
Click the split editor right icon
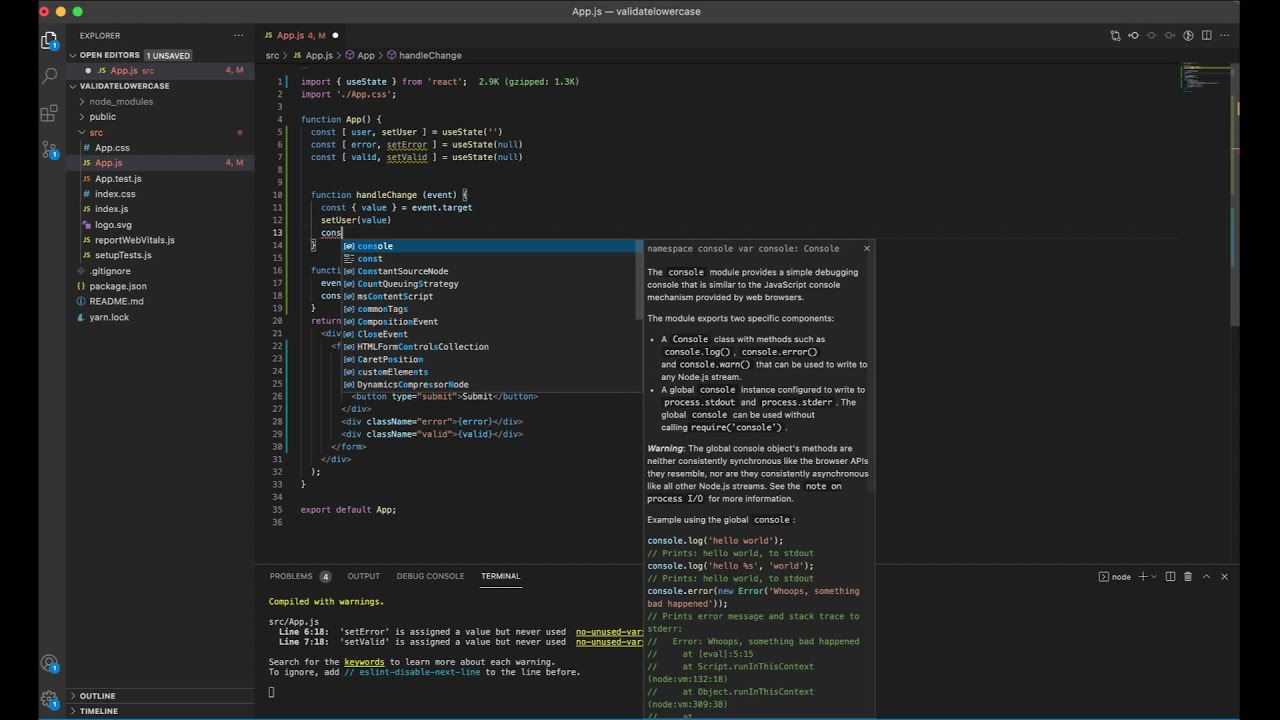pos(1206,36)
